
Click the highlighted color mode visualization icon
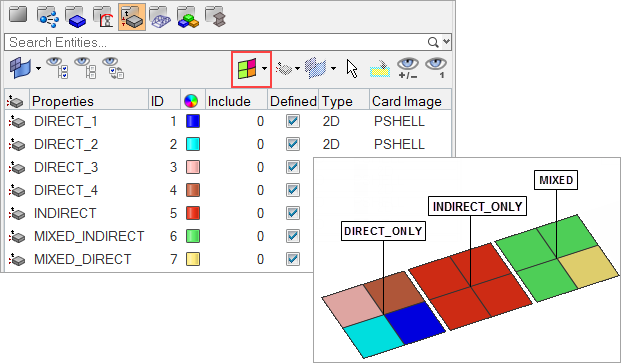(x=247, y=69)
